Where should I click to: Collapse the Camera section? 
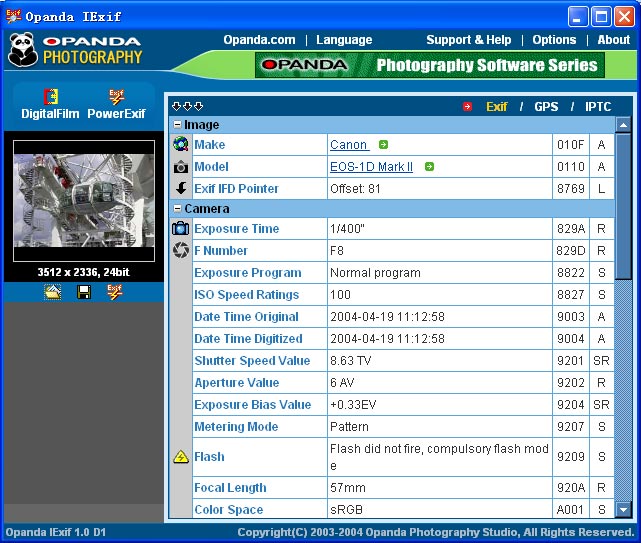coord(177,209)
